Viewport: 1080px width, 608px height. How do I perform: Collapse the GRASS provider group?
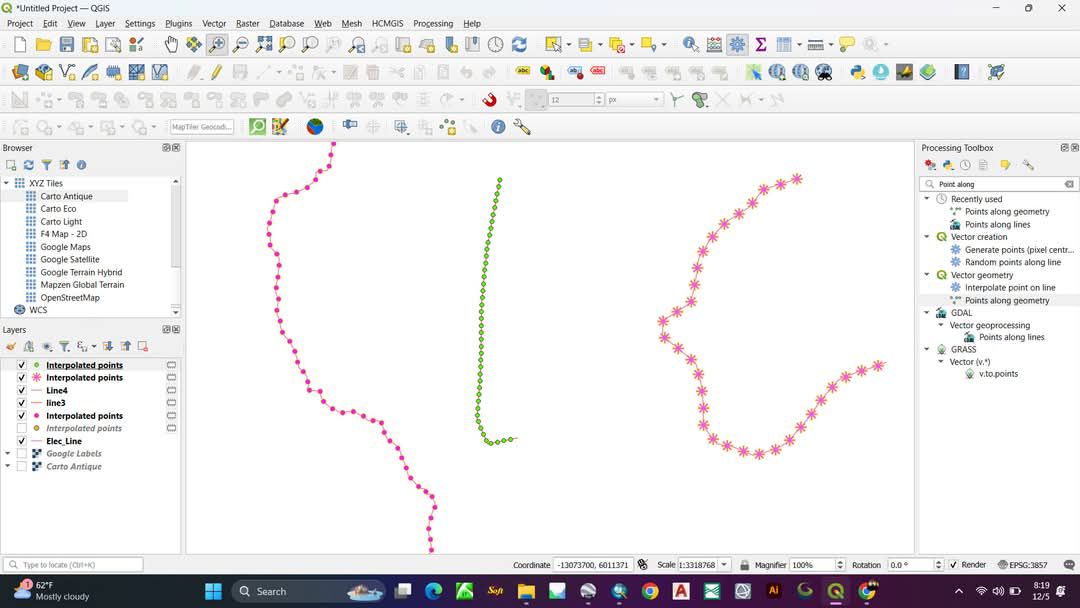click(x=927, y=349)
